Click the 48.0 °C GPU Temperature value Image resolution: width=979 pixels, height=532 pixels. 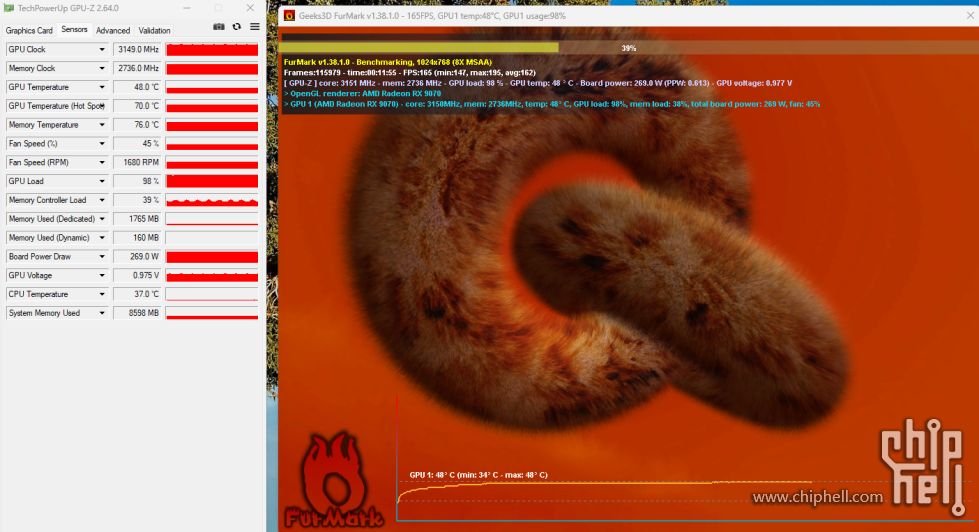pyautogui.click(x=137, y=87)
